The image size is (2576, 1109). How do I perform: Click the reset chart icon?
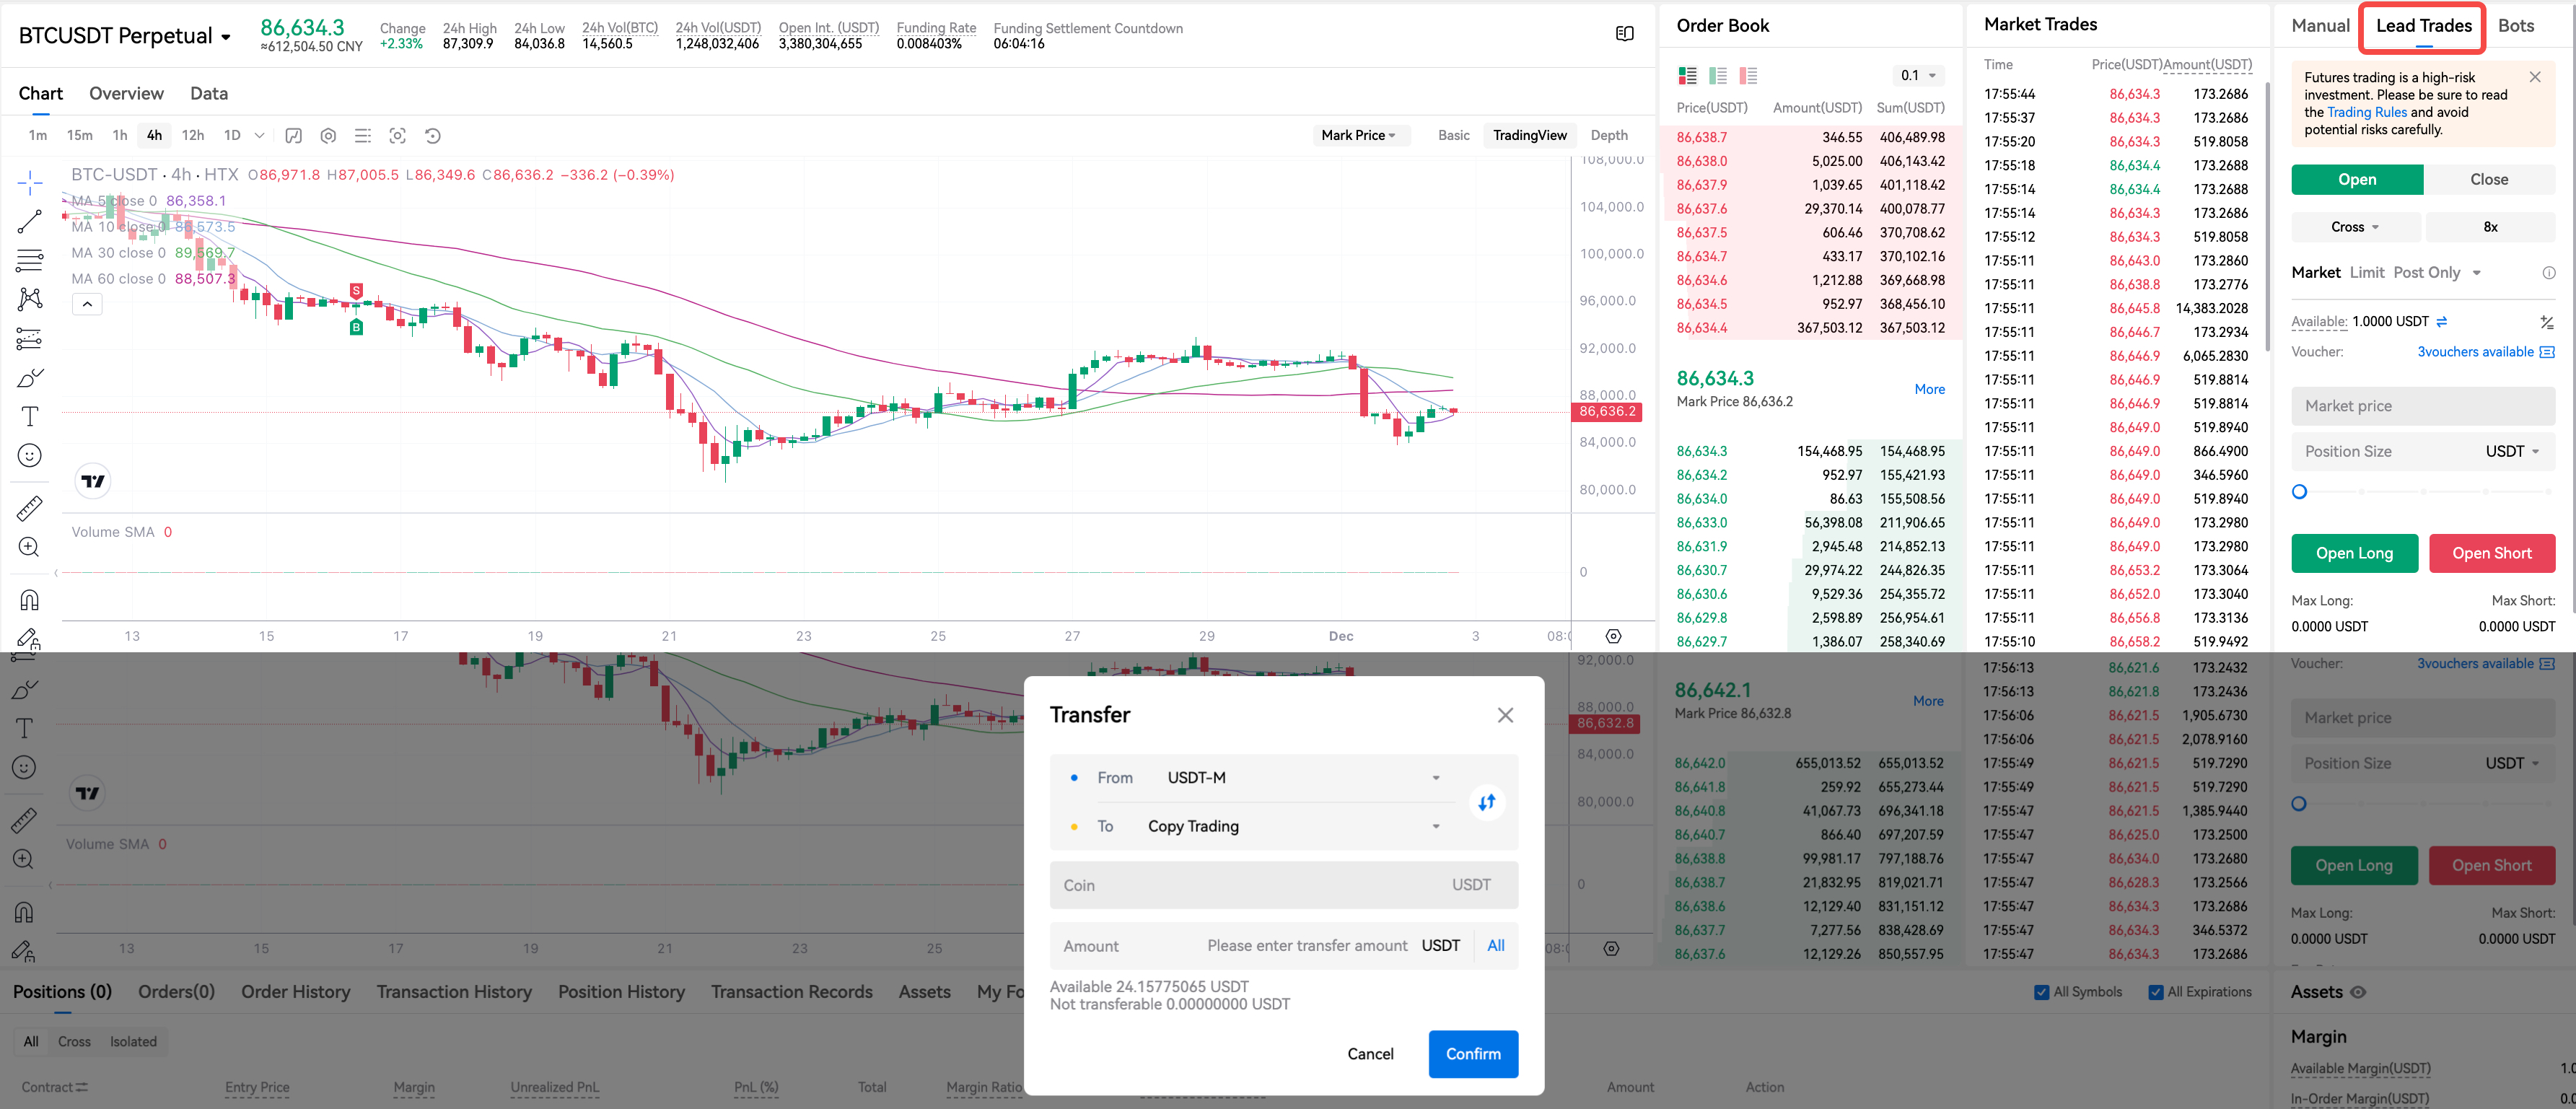click(432, 136)
